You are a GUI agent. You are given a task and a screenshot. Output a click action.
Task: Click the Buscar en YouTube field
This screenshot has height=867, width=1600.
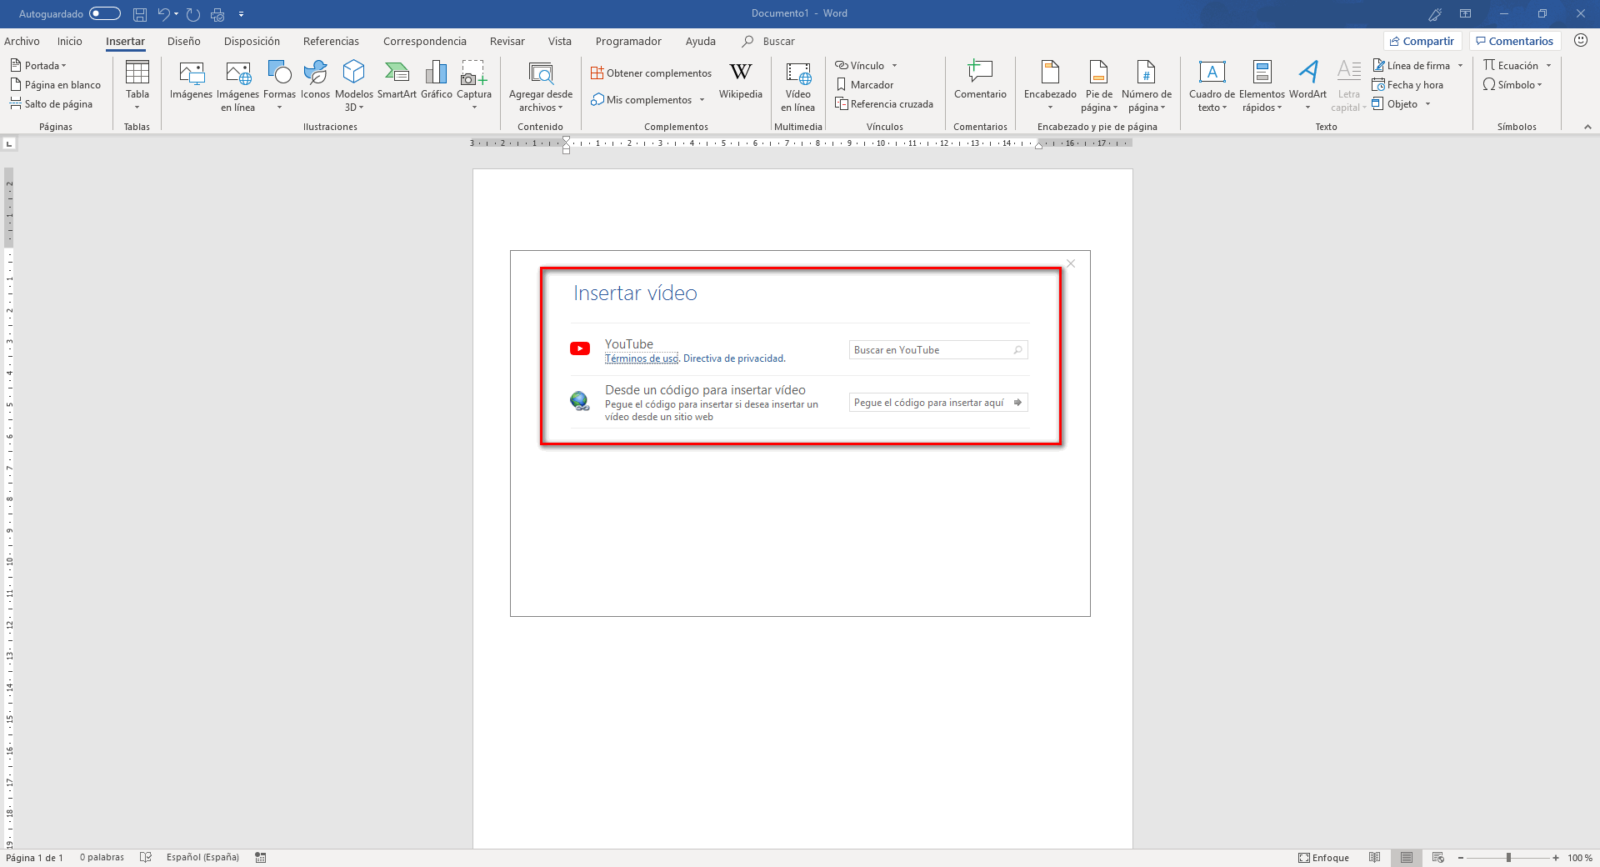[930, 350]
